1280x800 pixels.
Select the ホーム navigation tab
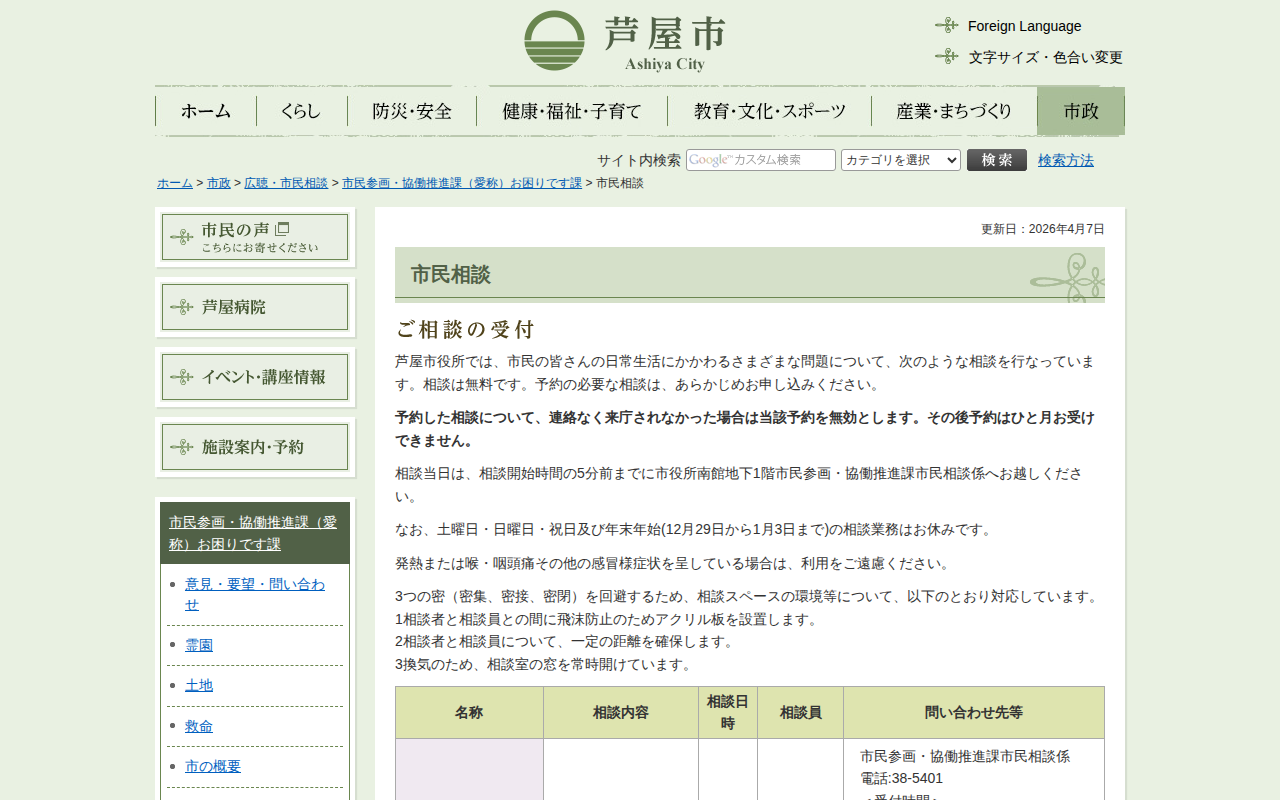tap(206, 111)
